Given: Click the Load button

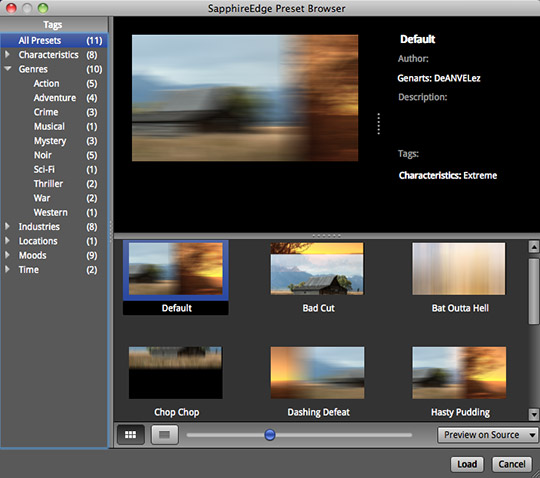Looking at the screenshot, I should (x=467, y=464).
